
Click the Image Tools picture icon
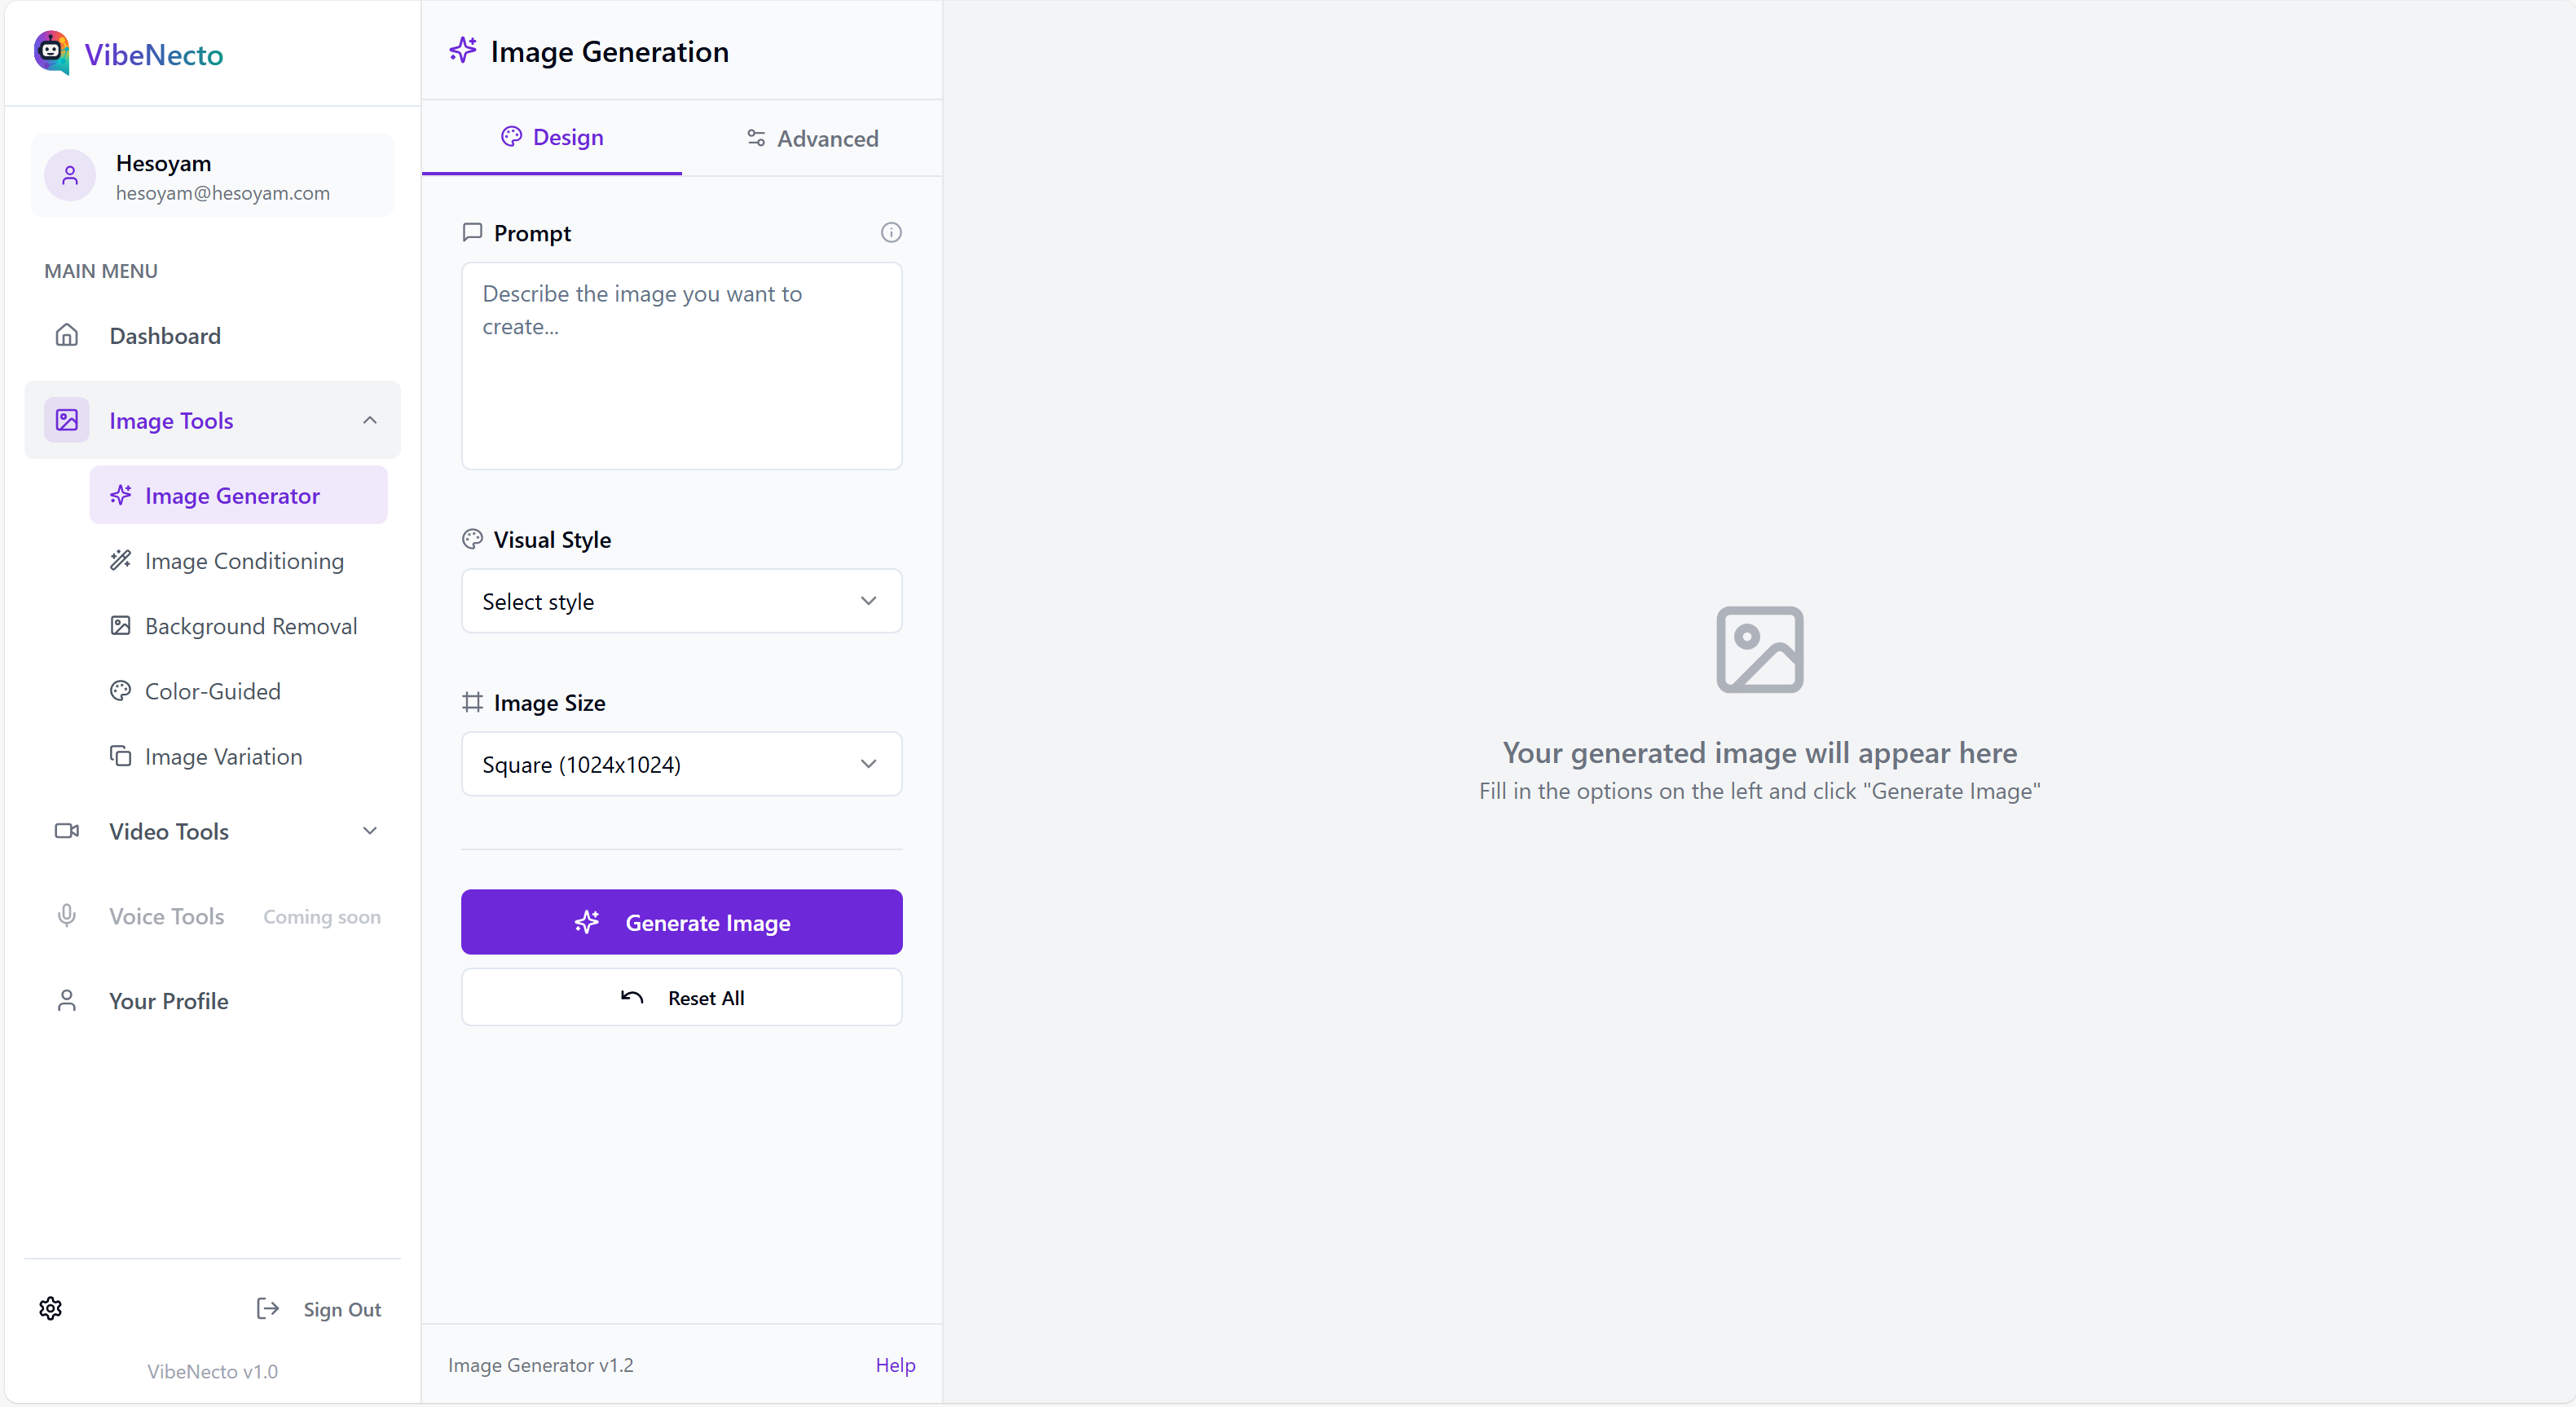pos(67,420)
